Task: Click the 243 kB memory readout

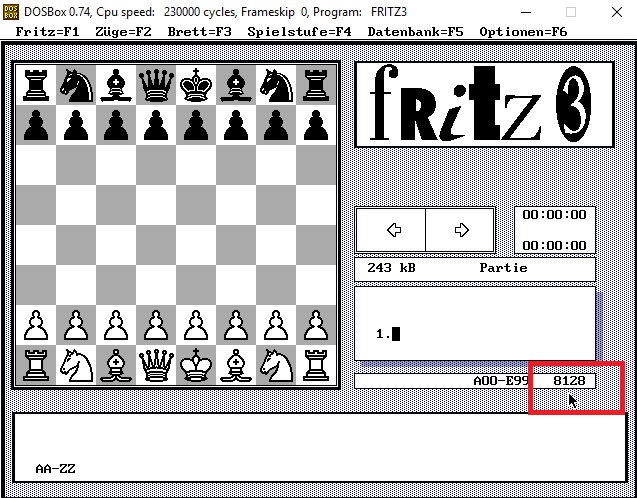Action: 391,268
